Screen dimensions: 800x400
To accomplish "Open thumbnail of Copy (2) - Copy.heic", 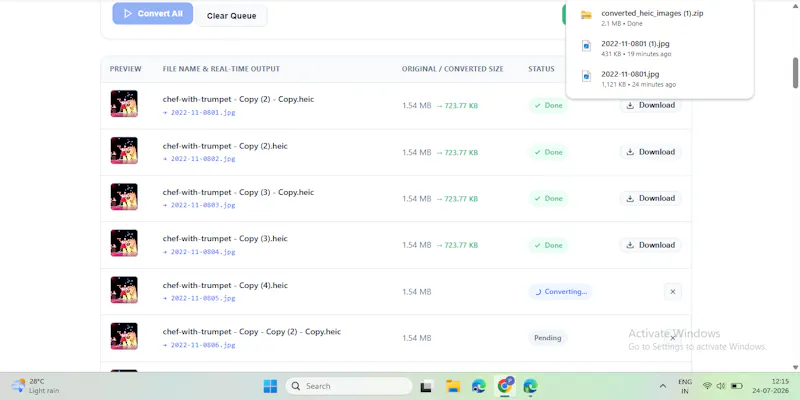I will [124, 104].
